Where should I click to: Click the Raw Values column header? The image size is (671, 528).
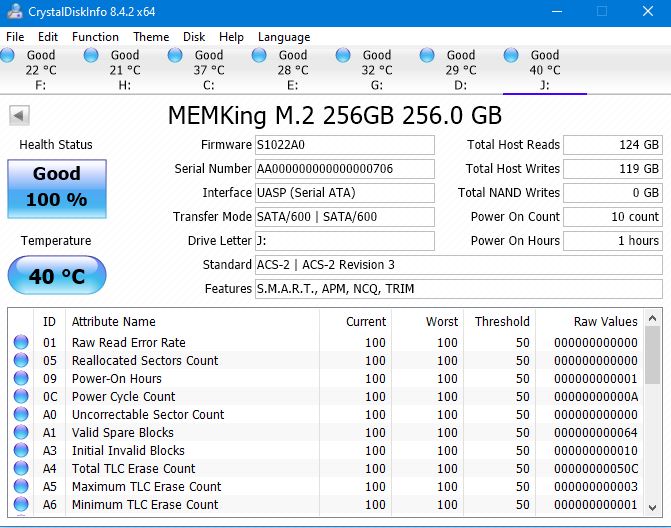[605, 321]
